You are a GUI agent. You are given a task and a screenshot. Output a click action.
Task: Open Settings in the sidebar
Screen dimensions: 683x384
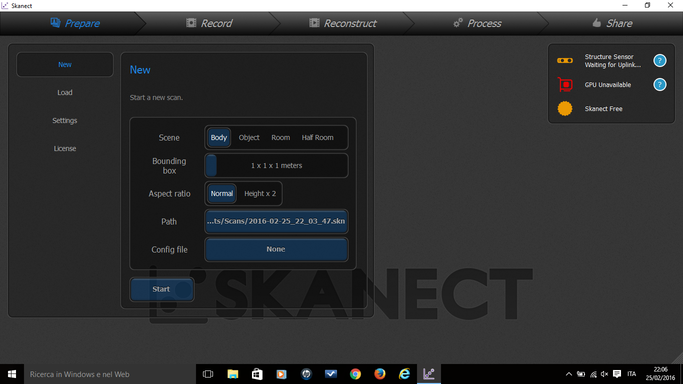pos(65,121)
